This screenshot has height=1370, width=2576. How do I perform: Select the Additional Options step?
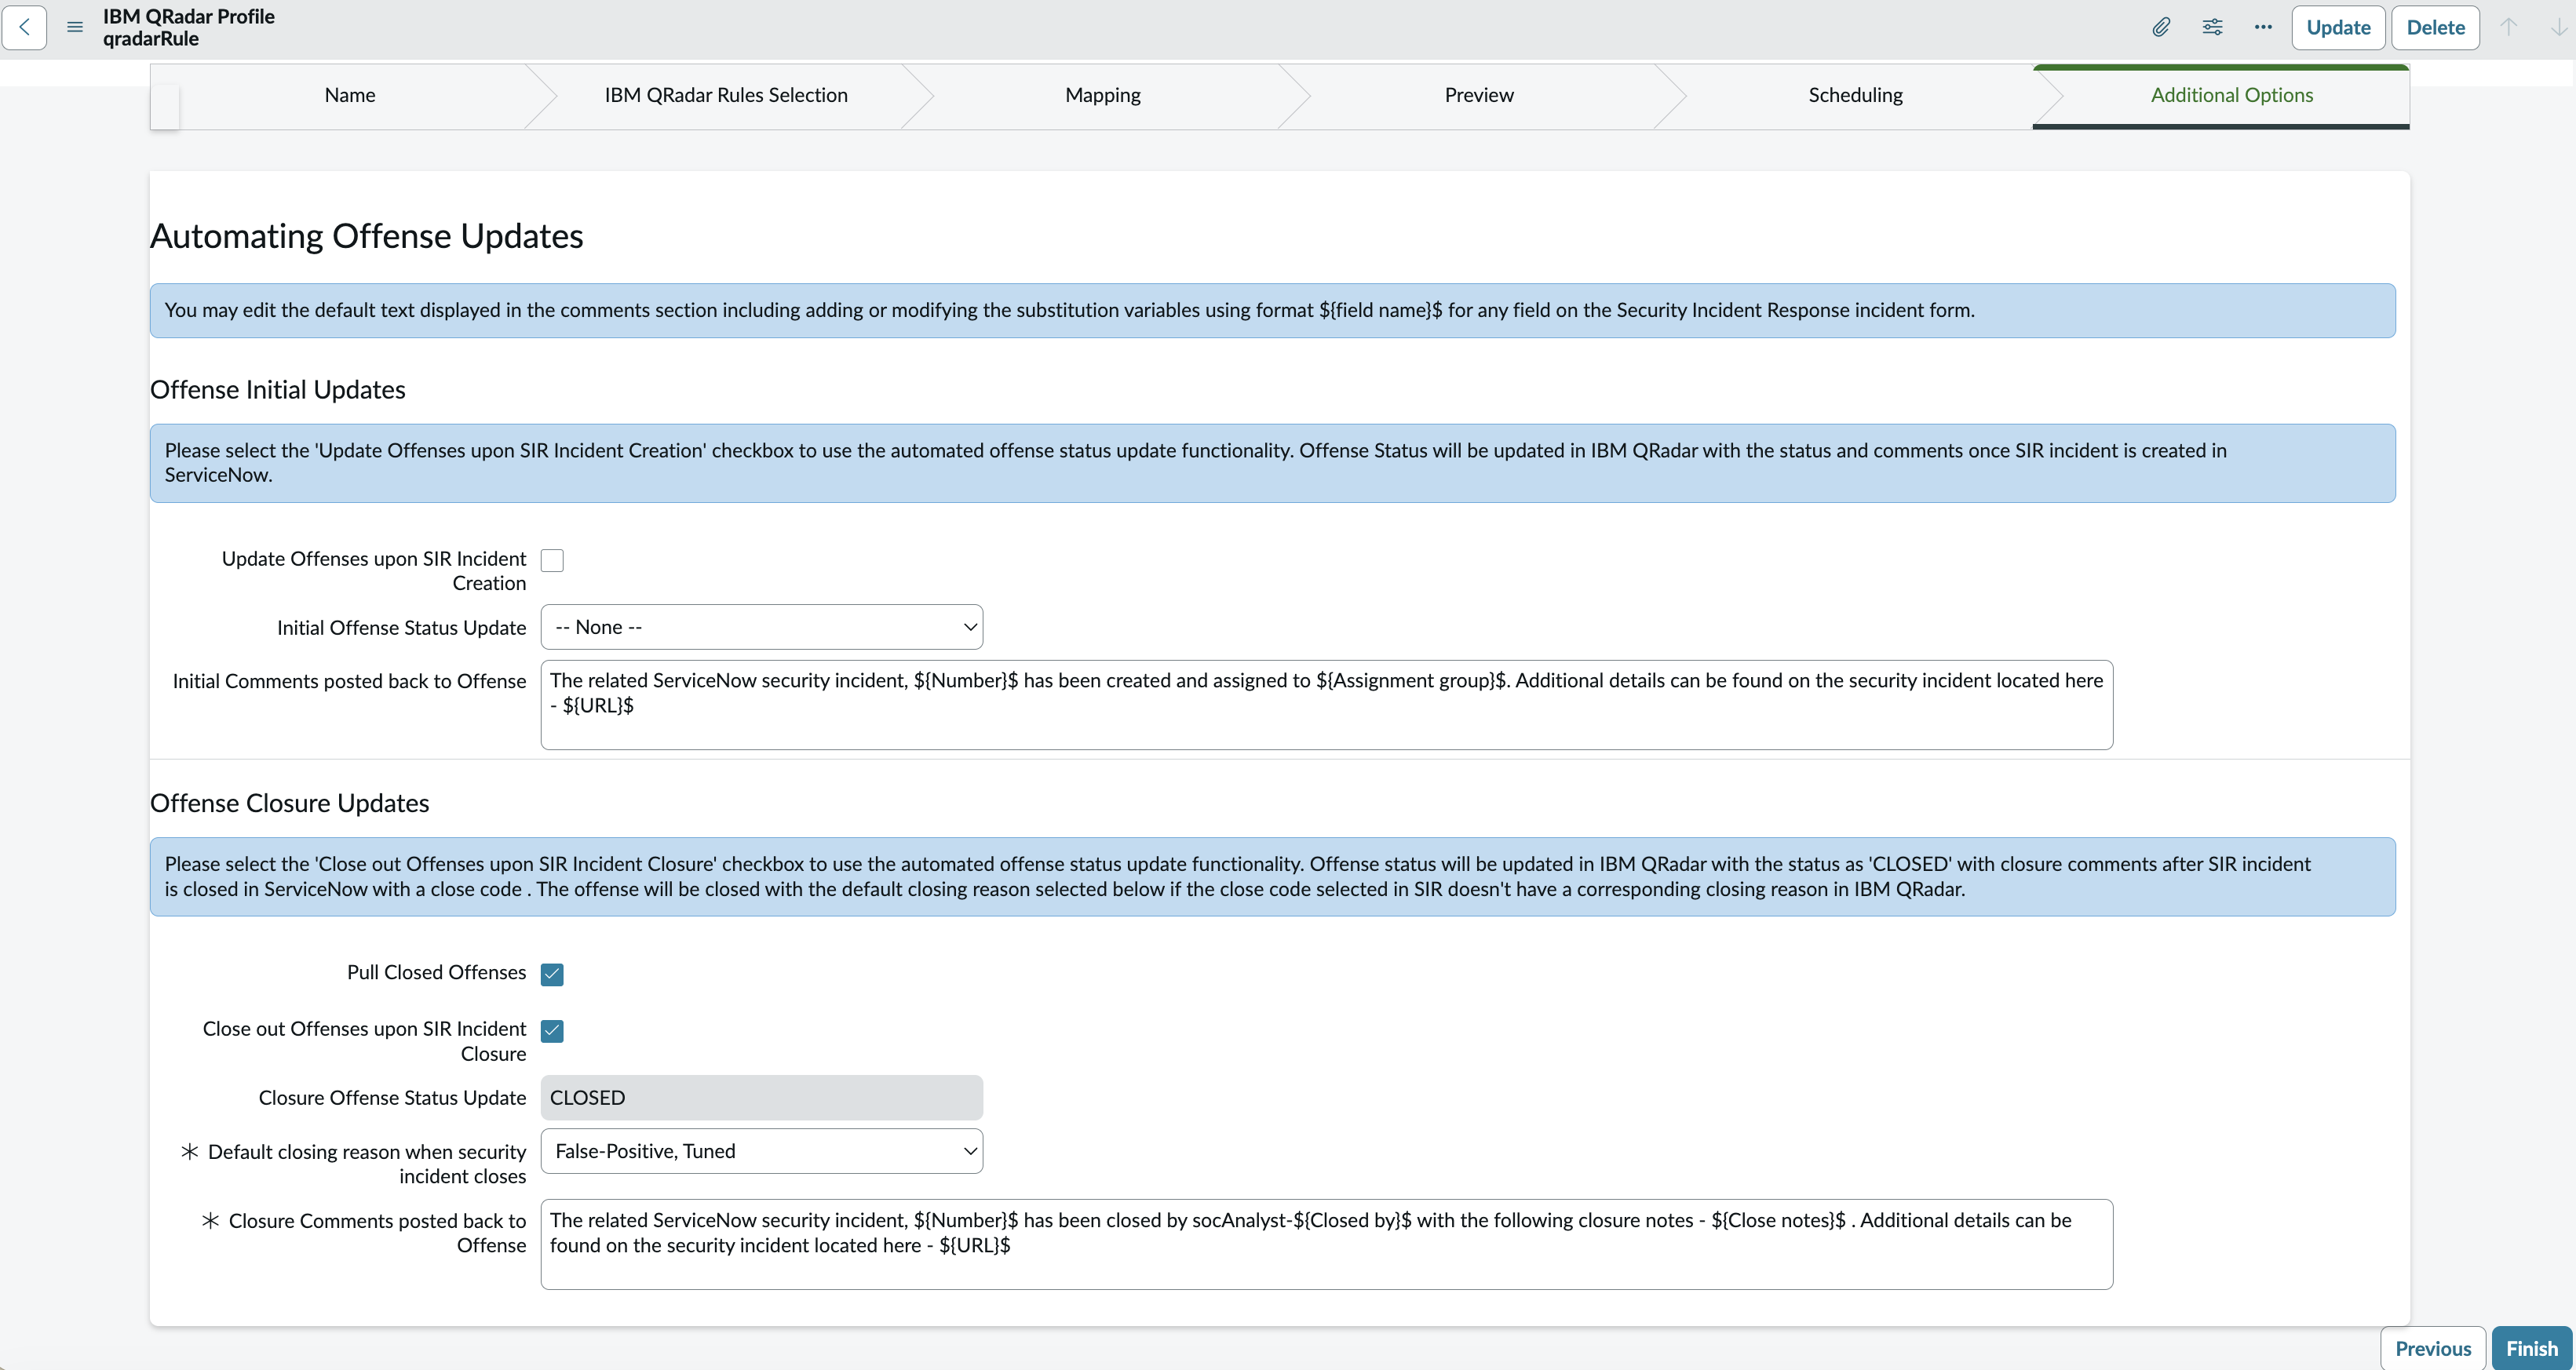coord(2232,95)
